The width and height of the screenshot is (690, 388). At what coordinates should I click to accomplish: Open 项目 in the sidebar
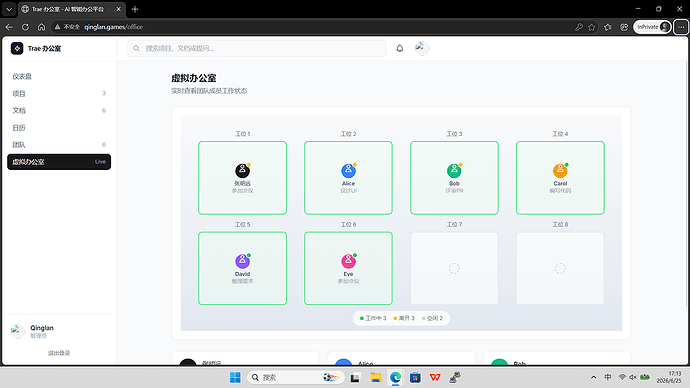[59, 94]
